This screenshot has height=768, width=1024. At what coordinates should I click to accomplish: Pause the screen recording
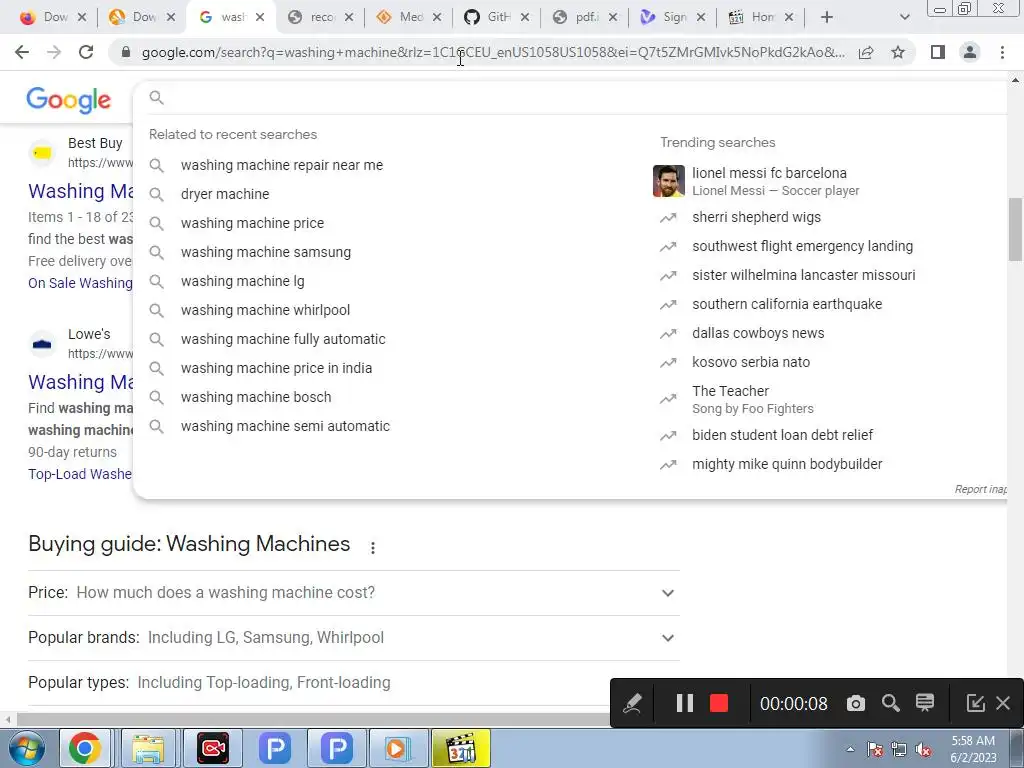[x=684, y=703]
